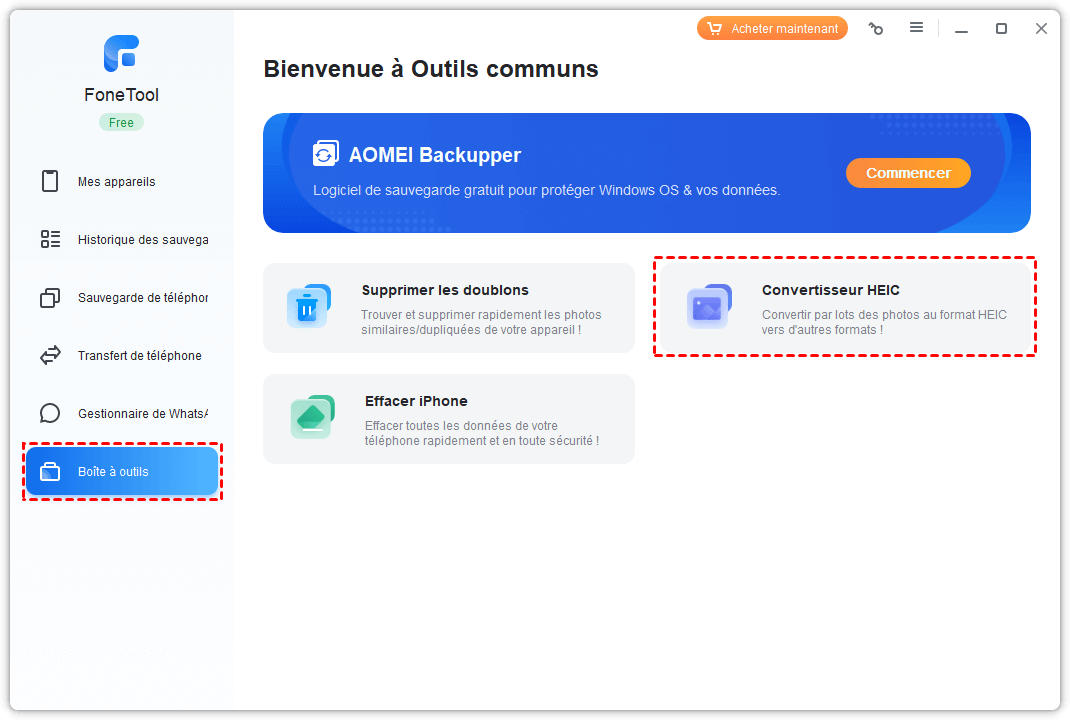The width and height of the screenshot is (1070, 720).
Task: Click the WhatsApp manager chat icon
Action: tap(50, 414)
